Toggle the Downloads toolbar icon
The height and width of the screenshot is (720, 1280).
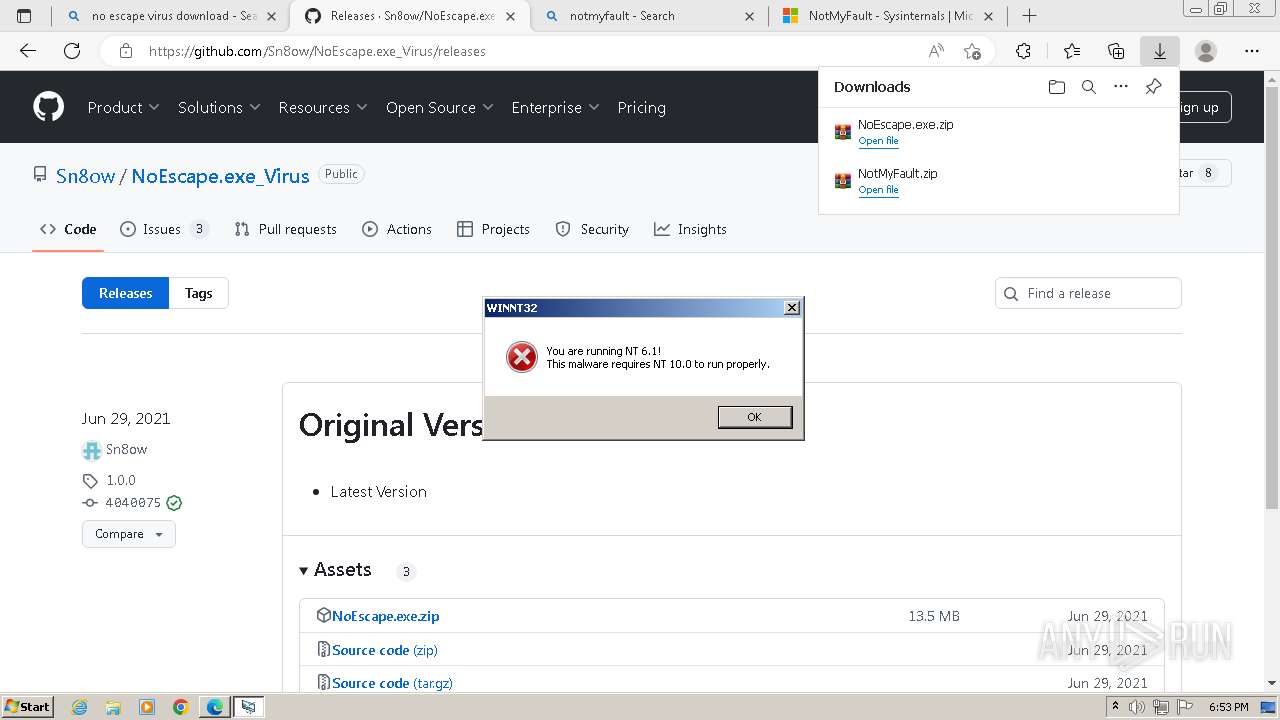(1160, 51)
